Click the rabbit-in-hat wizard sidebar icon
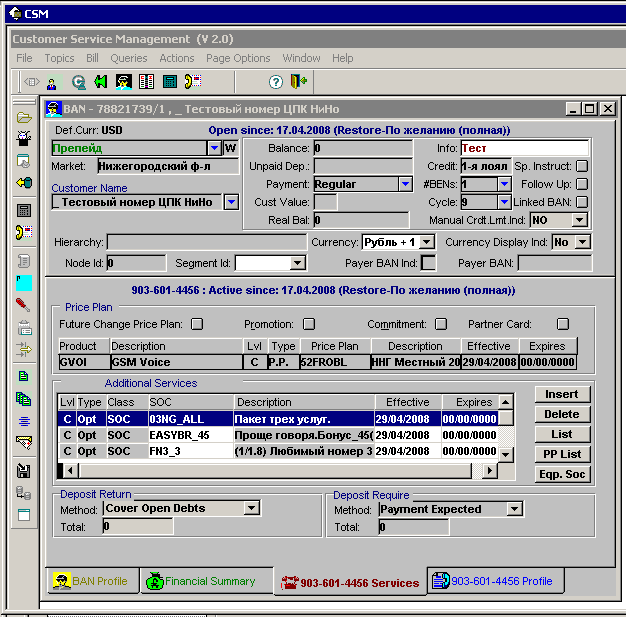 (x=24, y=138)
